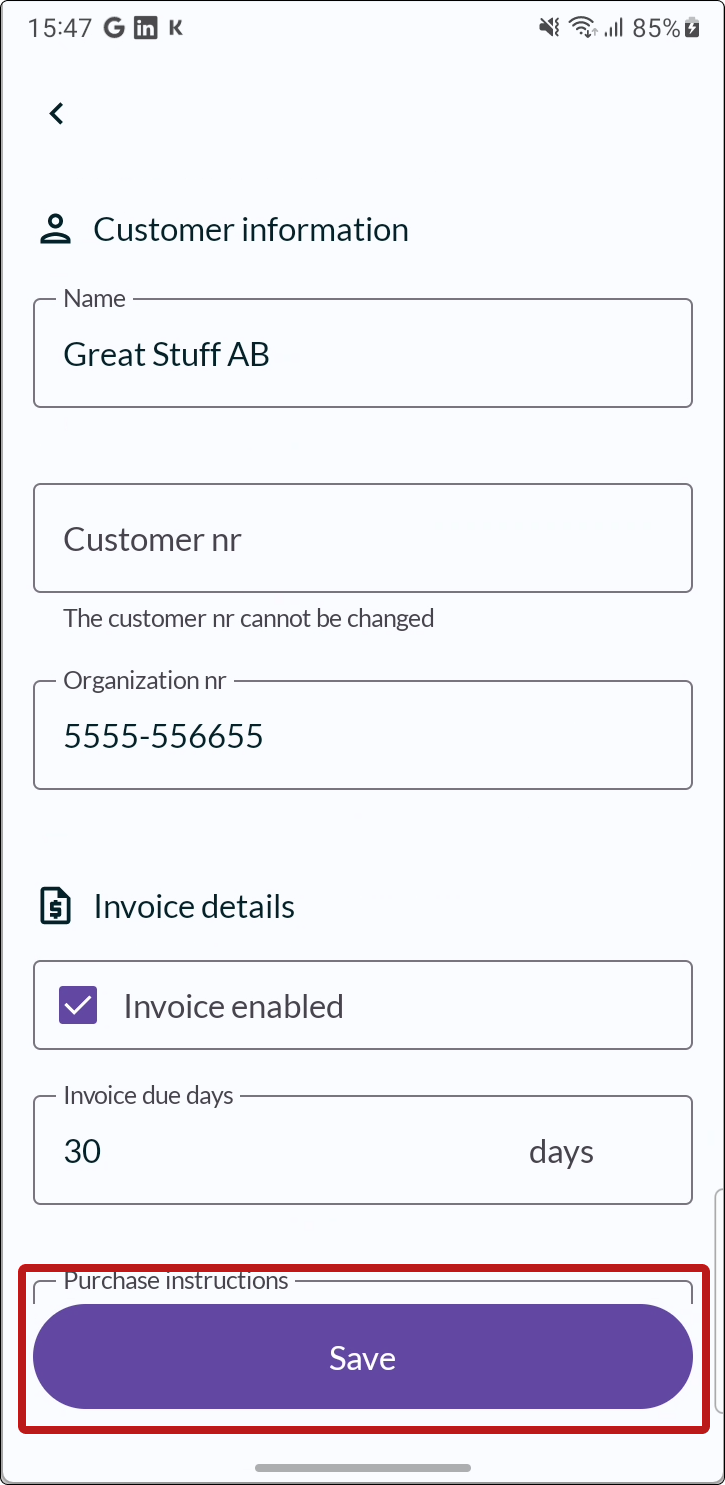The width and height of the screenshot is (725, 1485).
Task: Tap the Purchase instructions field
Action: point(363,1290)
